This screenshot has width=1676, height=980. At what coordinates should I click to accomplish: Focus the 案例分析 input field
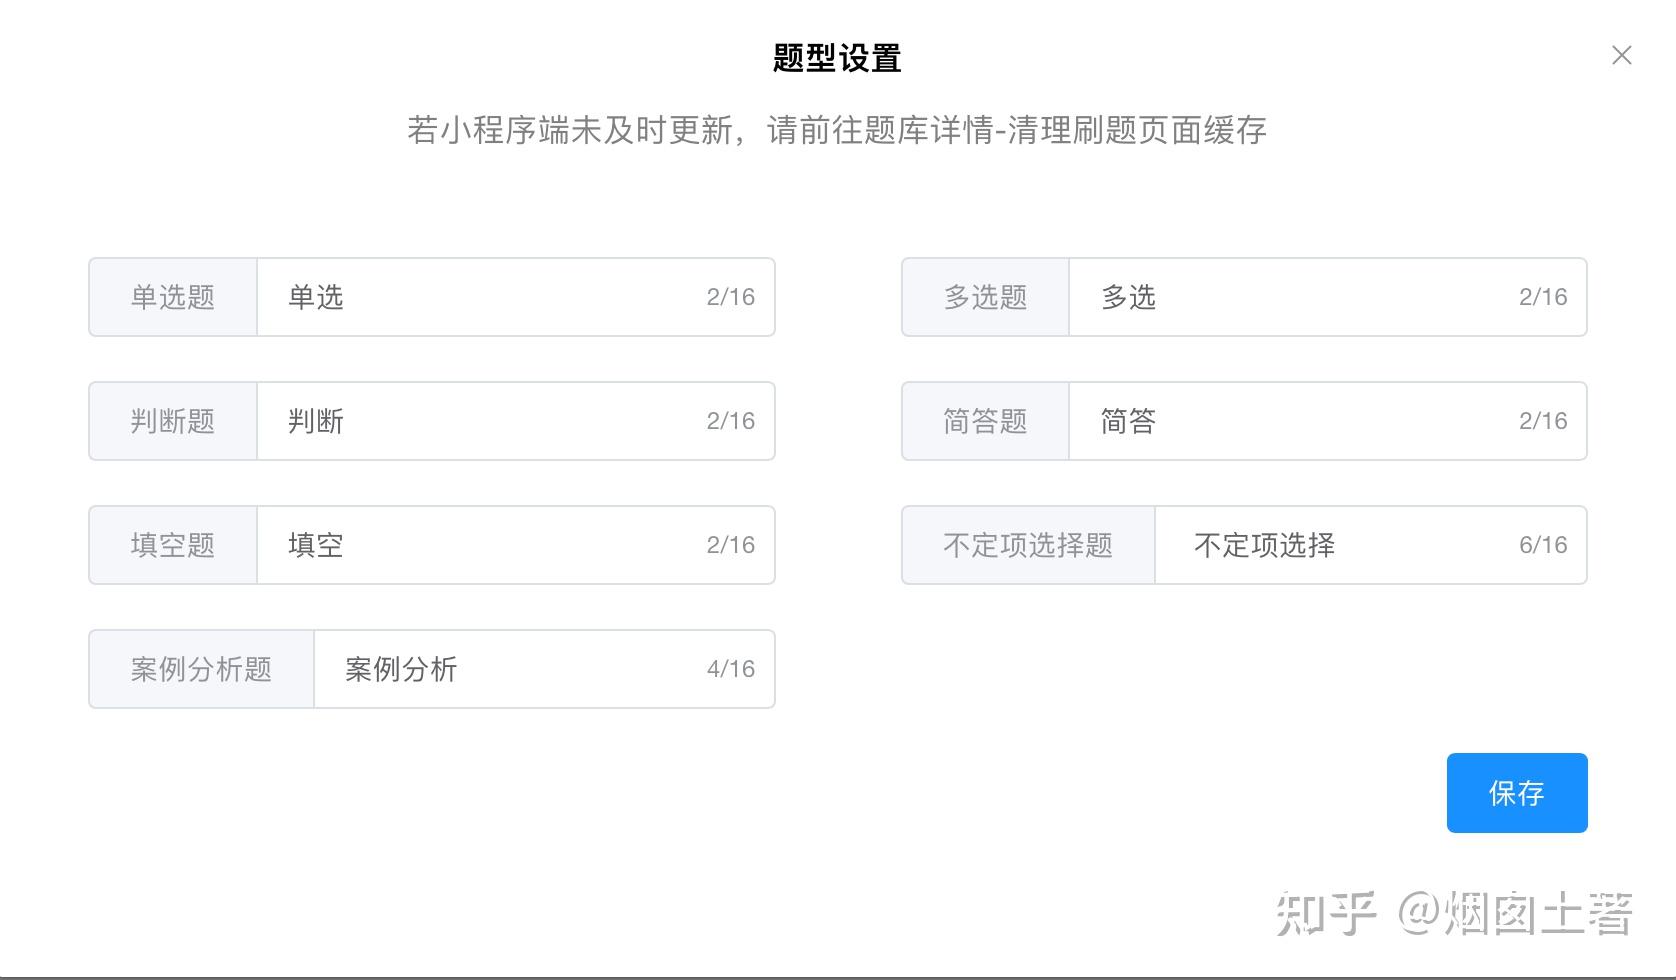[x=510, y=669]
